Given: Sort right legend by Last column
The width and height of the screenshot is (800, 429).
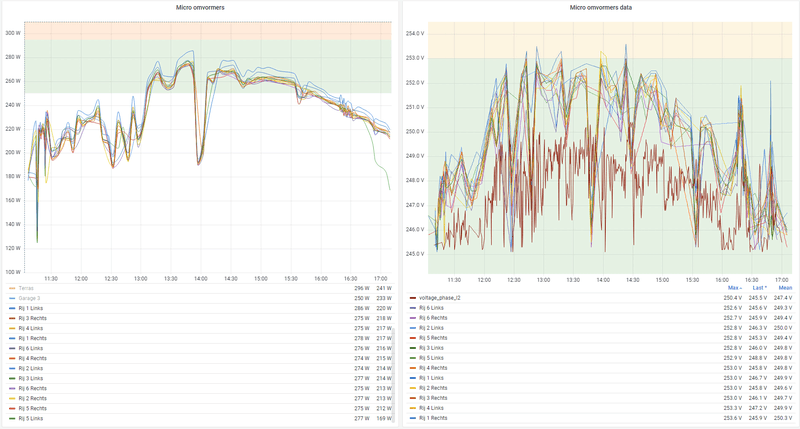Looking at the screenshot, I should click(760, 288).
